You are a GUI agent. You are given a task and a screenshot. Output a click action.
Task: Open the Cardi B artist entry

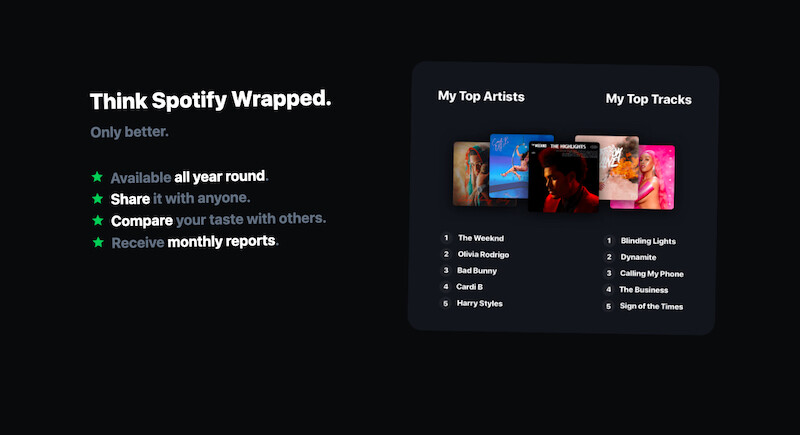coord(469,287)
